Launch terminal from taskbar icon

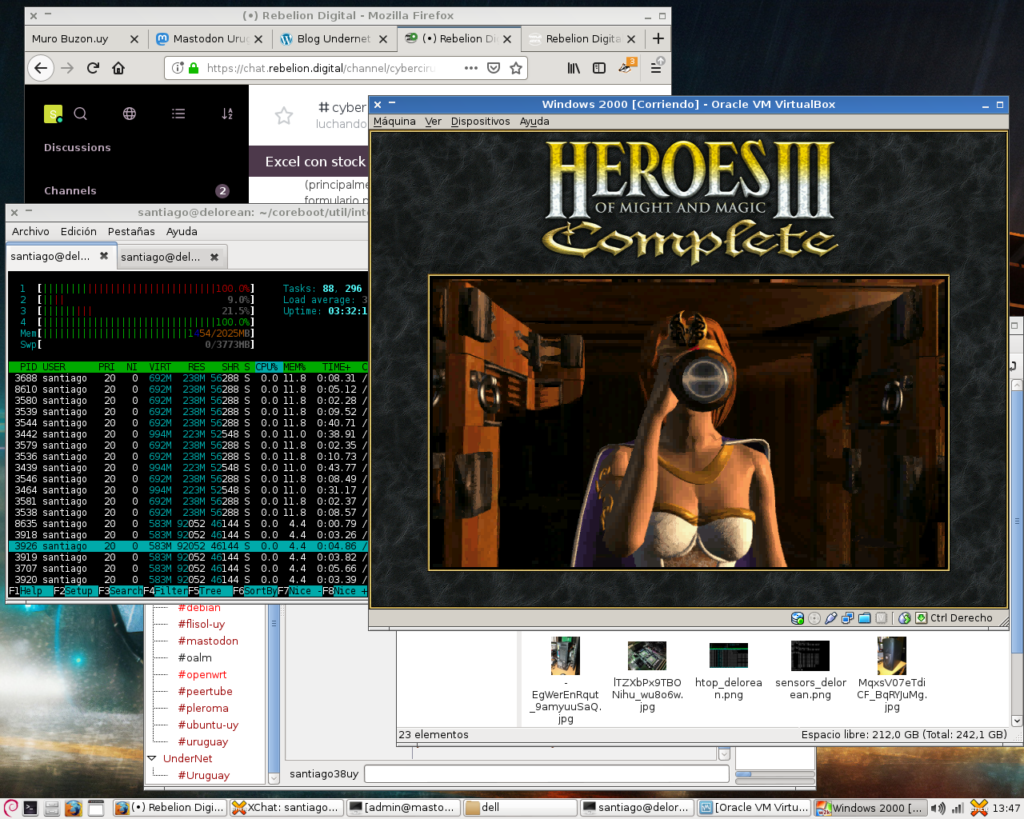click(31, 808)
